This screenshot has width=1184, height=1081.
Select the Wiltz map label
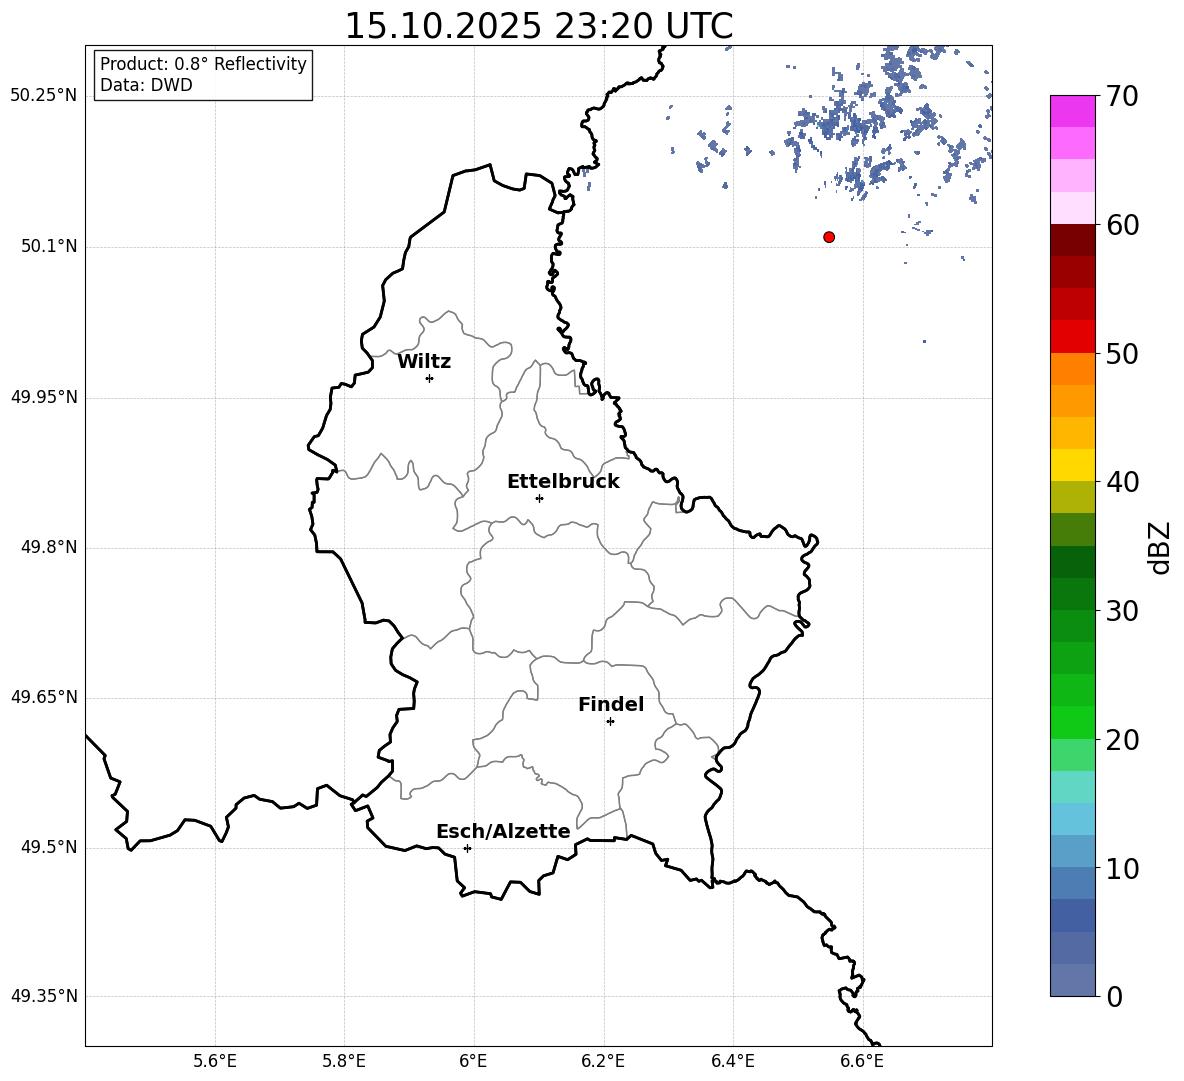tap(424, 362)
